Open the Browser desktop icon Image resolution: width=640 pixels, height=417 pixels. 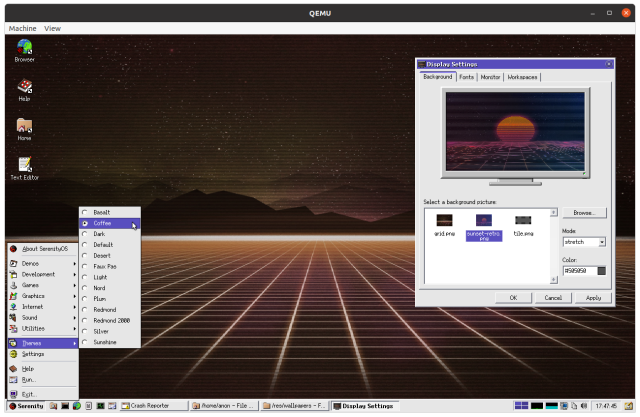[x=24, y=47]
